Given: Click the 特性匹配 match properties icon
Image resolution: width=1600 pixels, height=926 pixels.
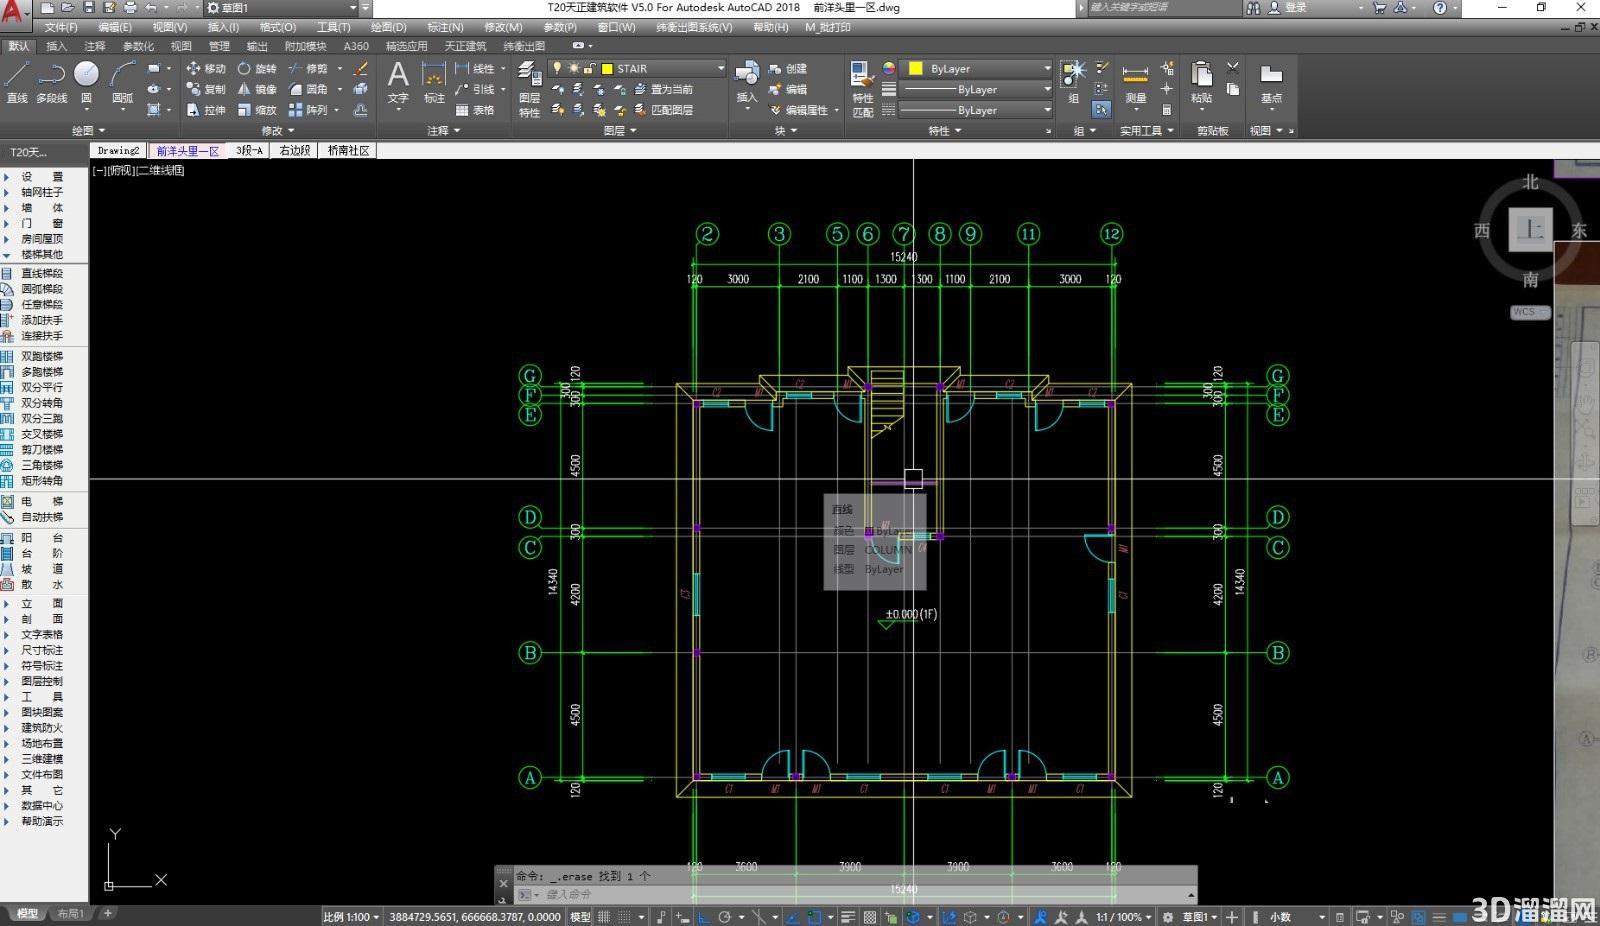Looking at the screenshot, I should pos(862,90).
